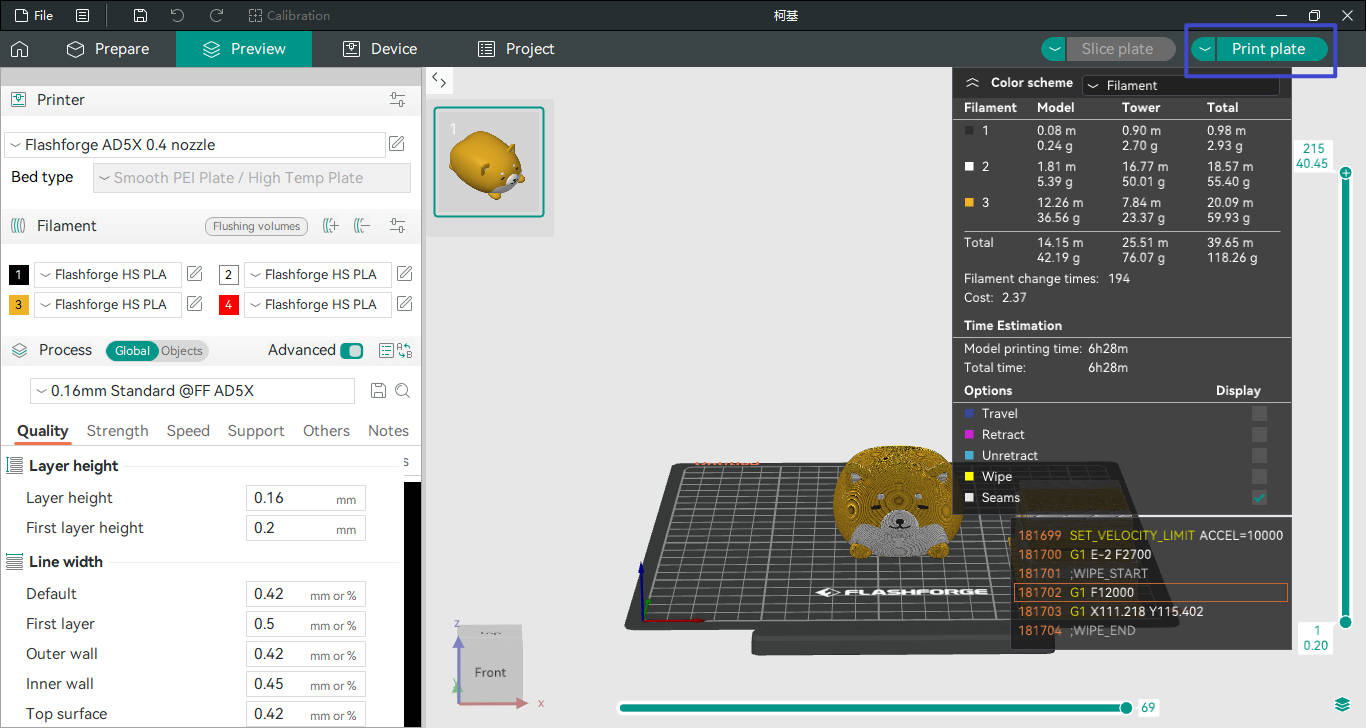The width and height of the screenshot is (1366, 728).
Task: Open the Bed type dropdown
Action: click(x=252, y=178)
